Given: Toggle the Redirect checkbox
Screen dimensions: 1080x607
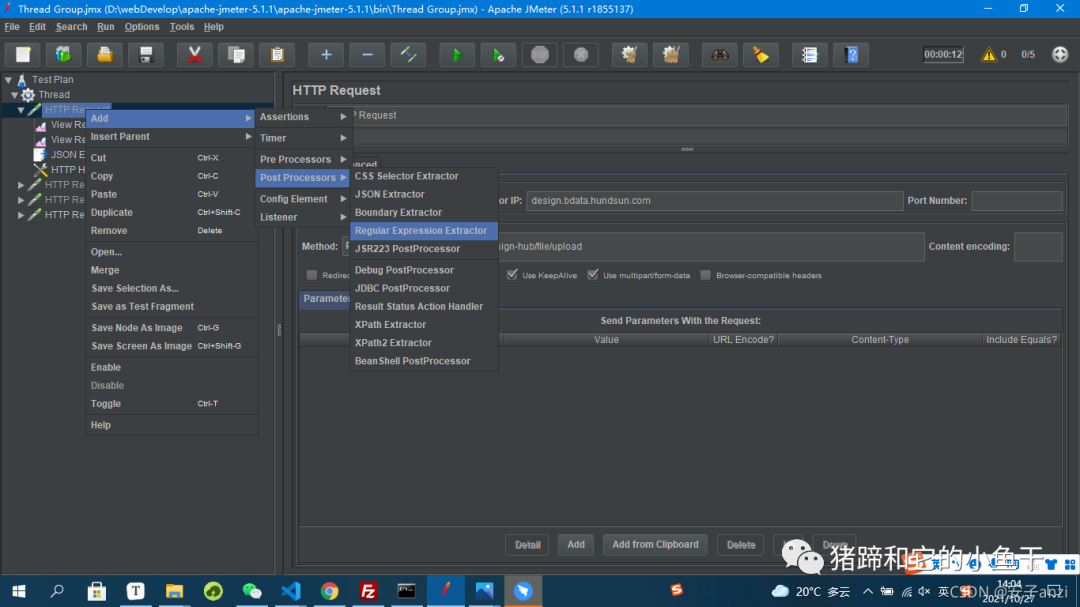Looking at the screenshot, I should tap(312, 275).
